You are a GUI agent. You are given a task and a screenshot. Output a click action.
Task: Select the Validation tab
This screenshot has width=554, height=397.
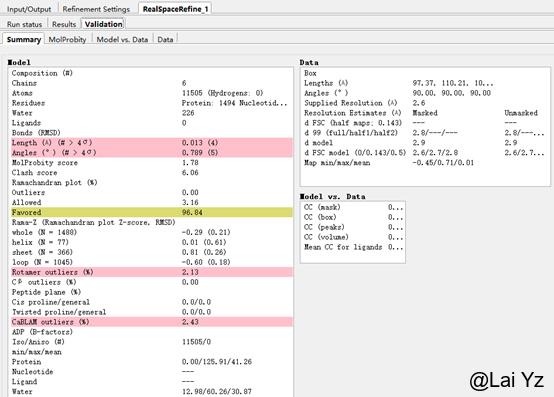104,24
